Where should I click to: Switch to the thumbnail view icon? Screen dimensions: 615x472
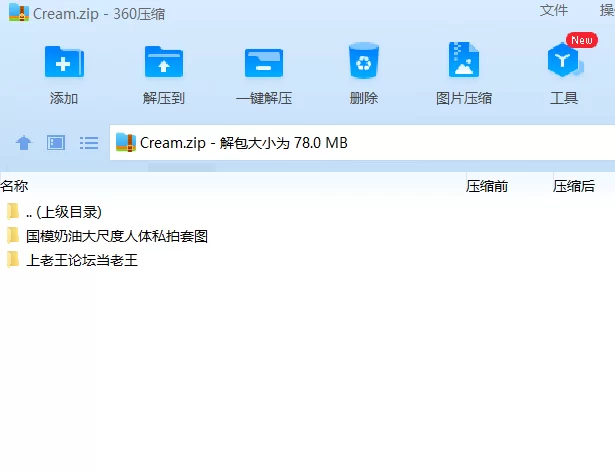56,142
